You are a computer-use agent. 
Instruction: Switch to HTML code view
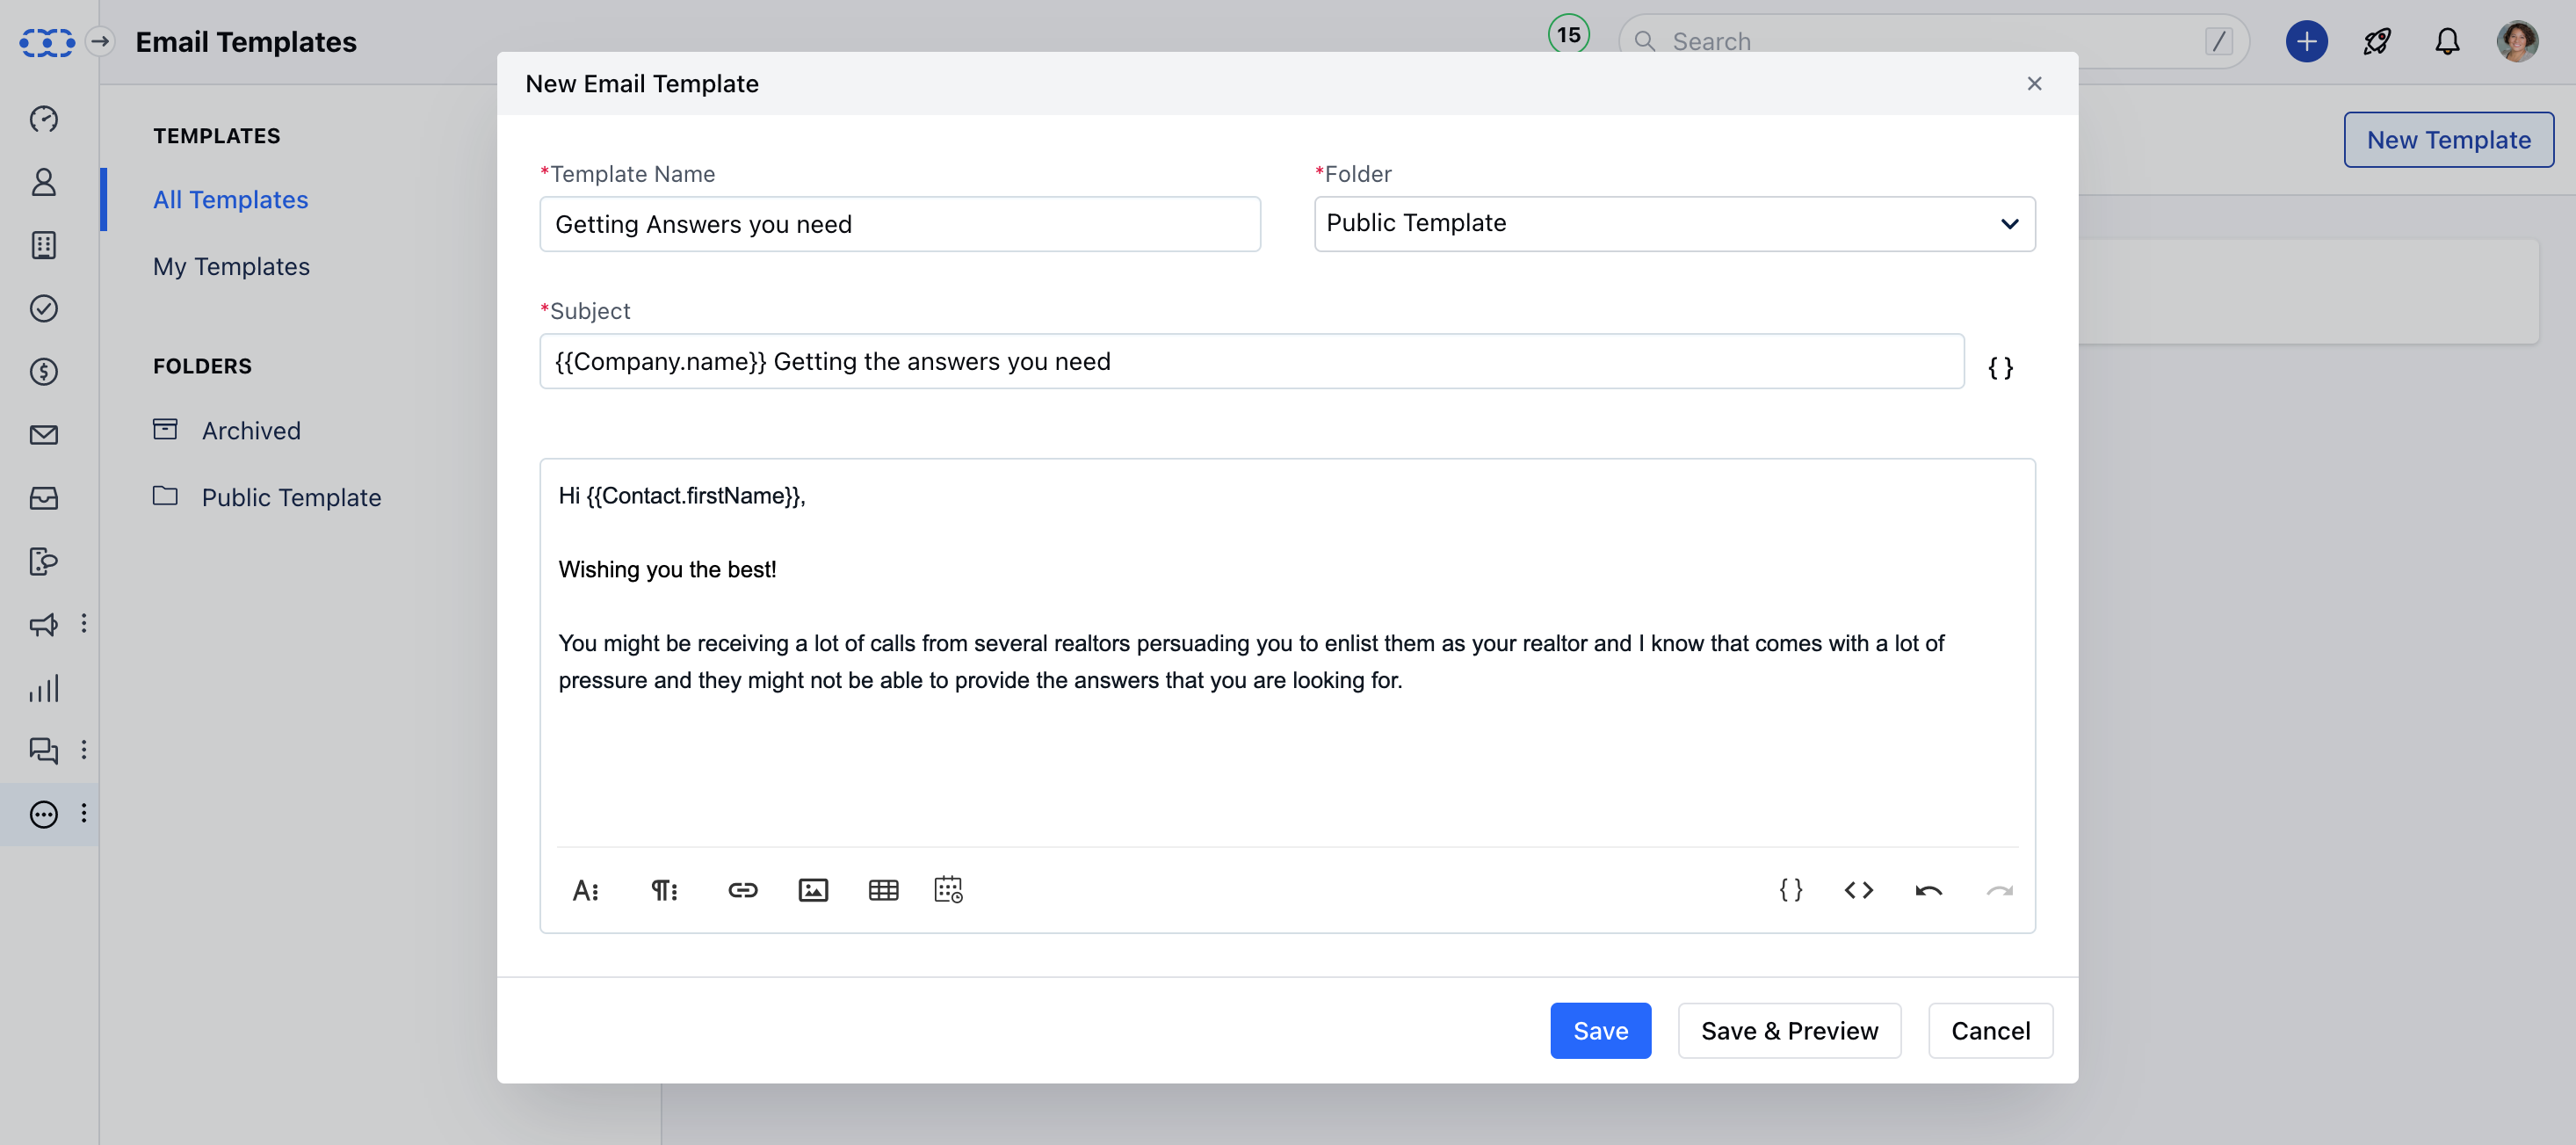tap(1858, 890)
